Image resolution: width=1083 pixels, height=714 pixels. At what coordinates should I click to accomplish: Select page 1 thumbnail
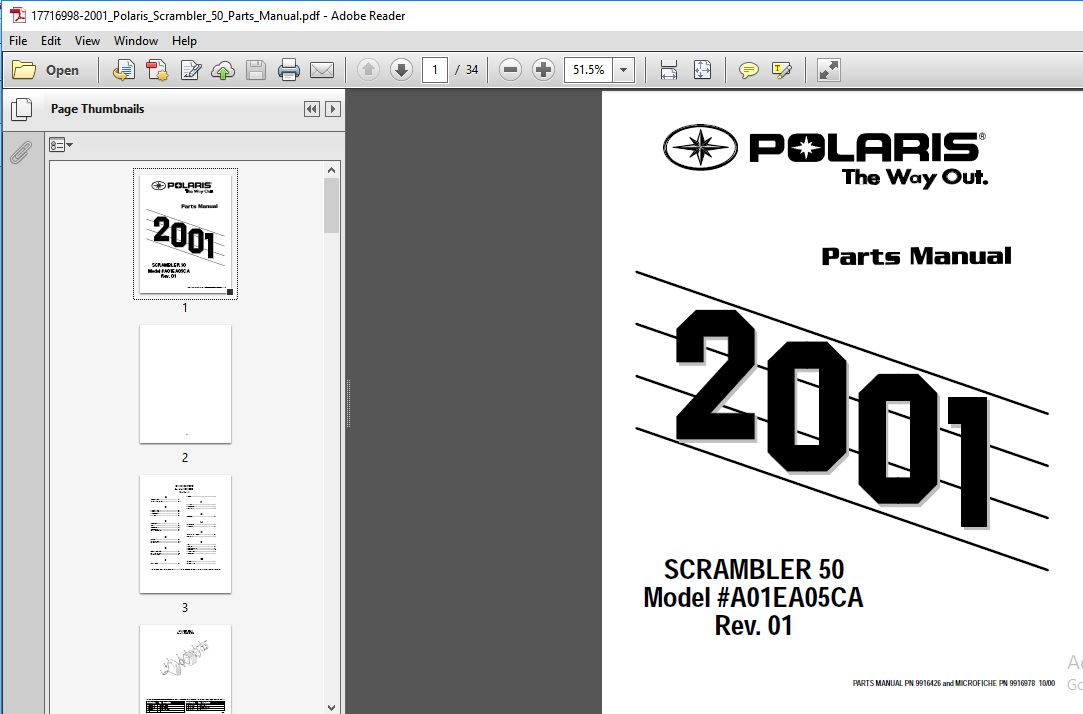tap(185, 233)
